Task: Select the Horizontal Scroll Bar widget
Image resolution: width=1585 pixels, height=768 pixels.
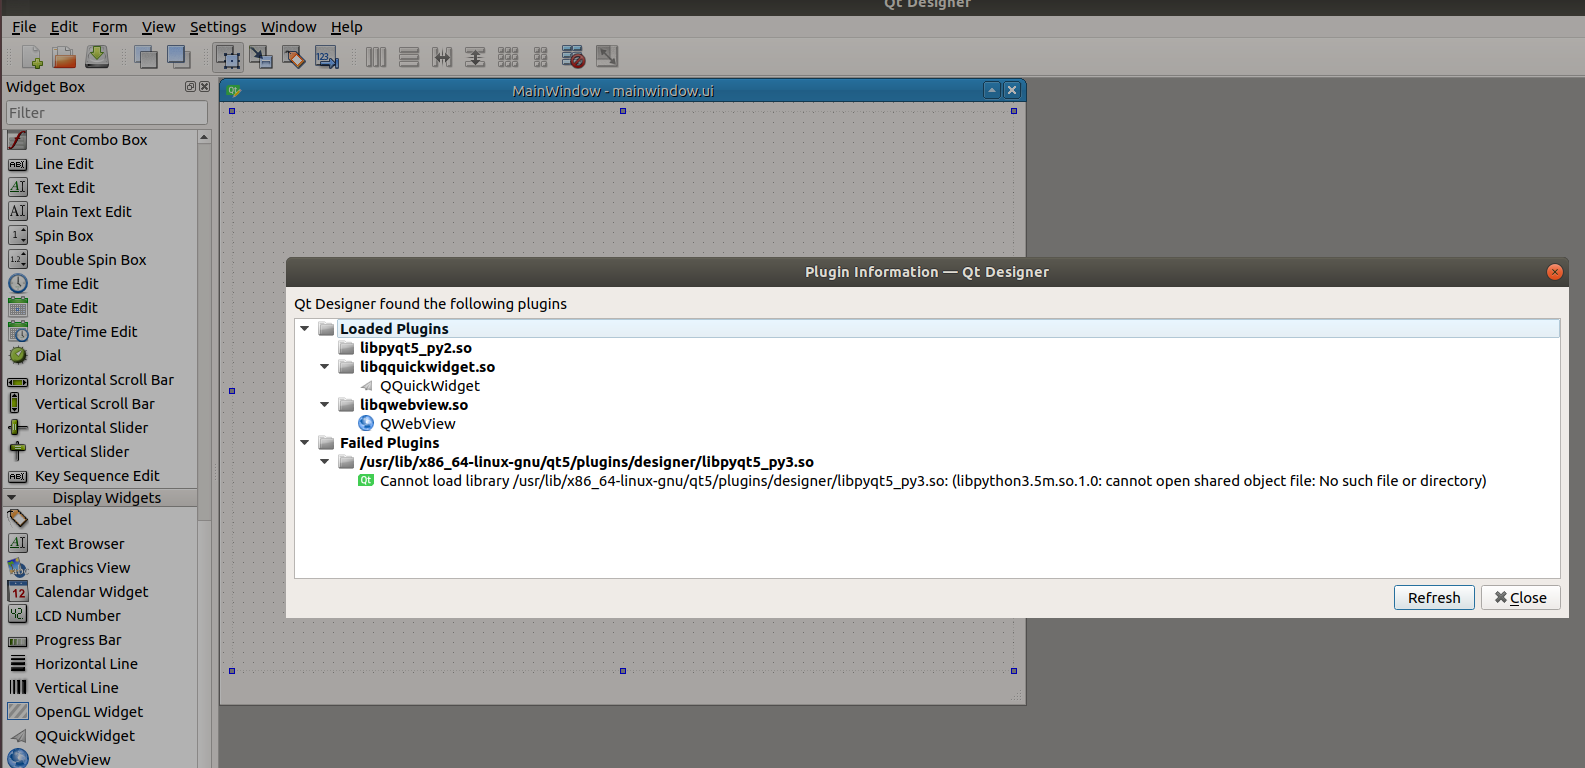Action: (x=104, y=380)
